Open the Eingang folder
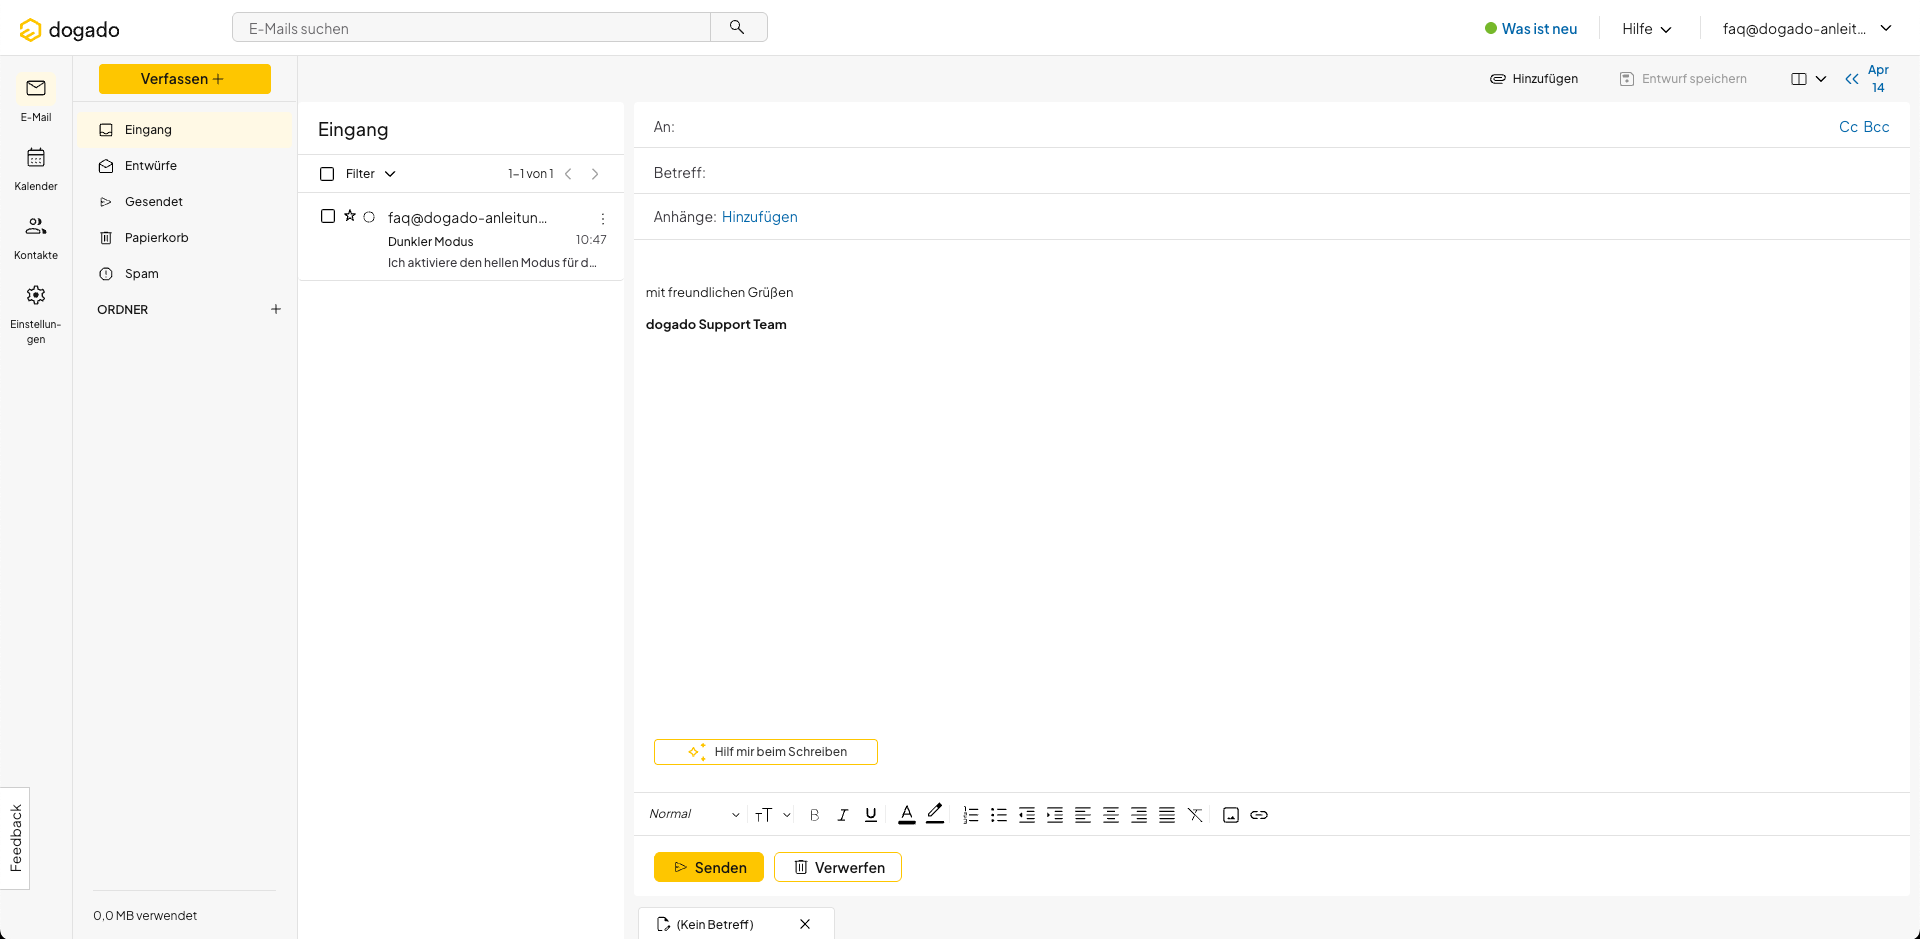 [x=185, y=130]
